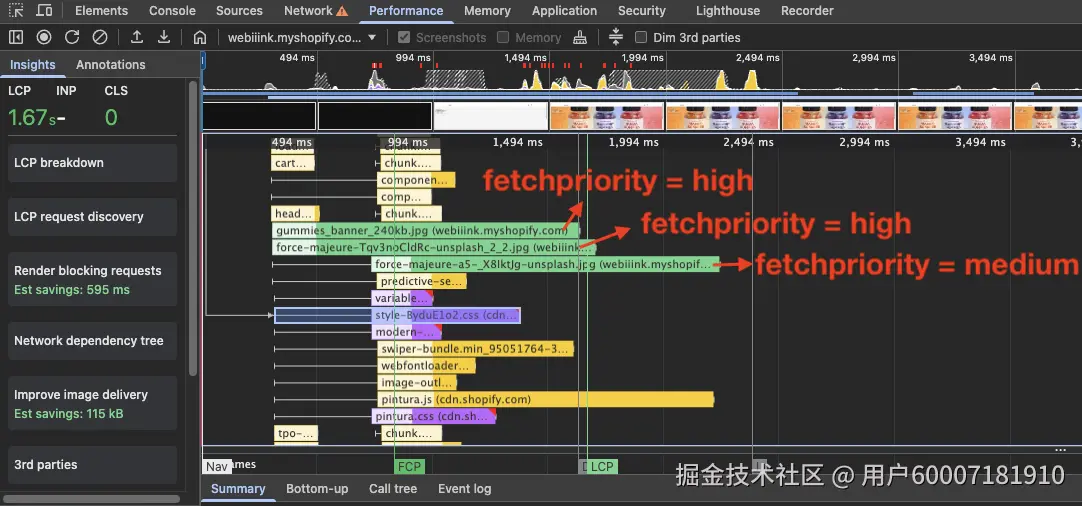The image size is (1082, 506).
Task: Expand the LCP breakdown insight
Action: [x=92, y=163]
